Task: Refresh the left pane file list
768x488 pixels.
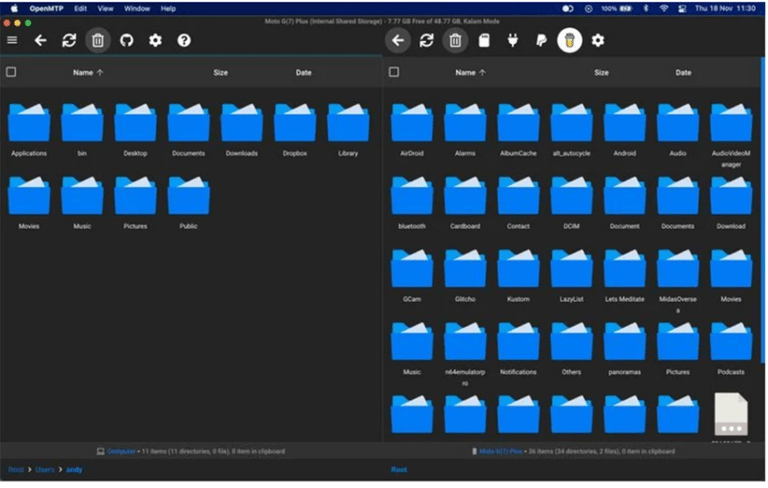Action: [x=69, y=40]
